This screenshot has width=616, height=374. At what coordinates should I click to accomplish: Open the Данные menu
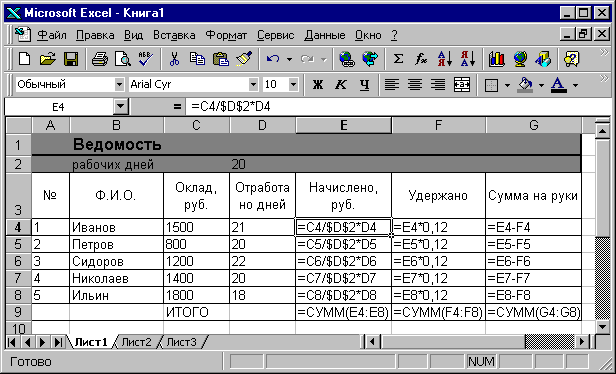tap(324, 35)
